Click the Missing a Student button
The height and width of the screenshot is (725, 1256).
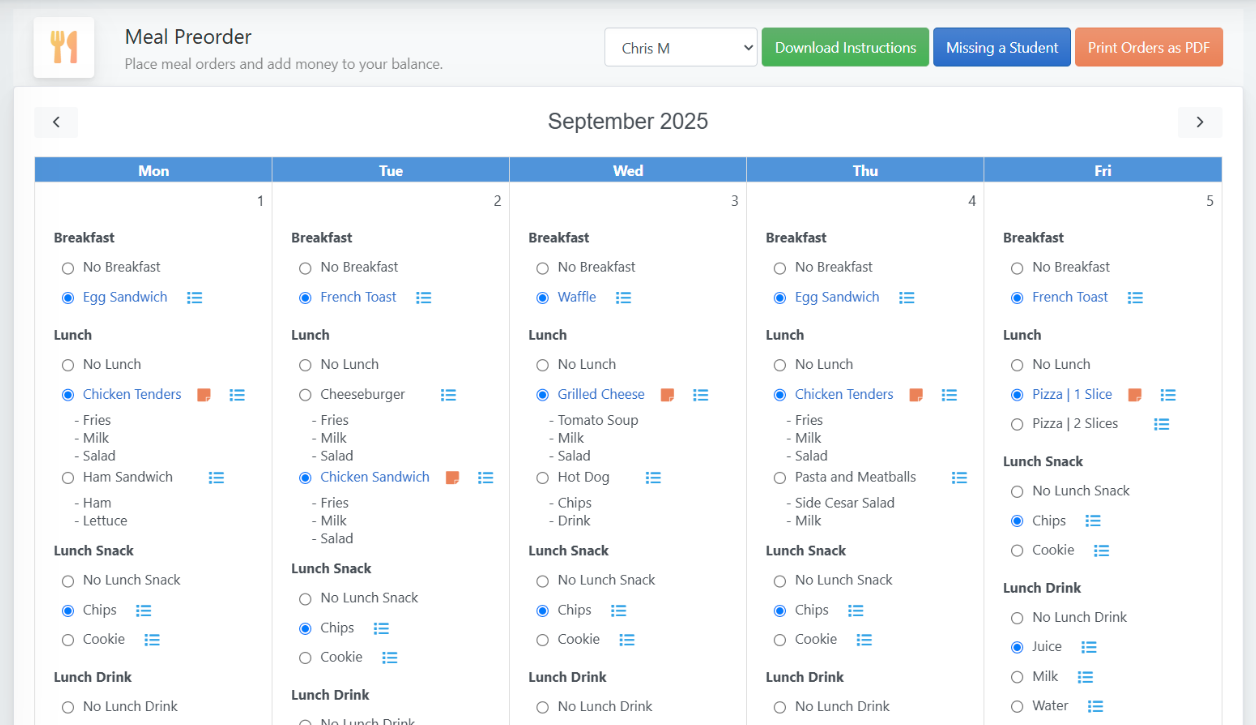coord(1001,46)
